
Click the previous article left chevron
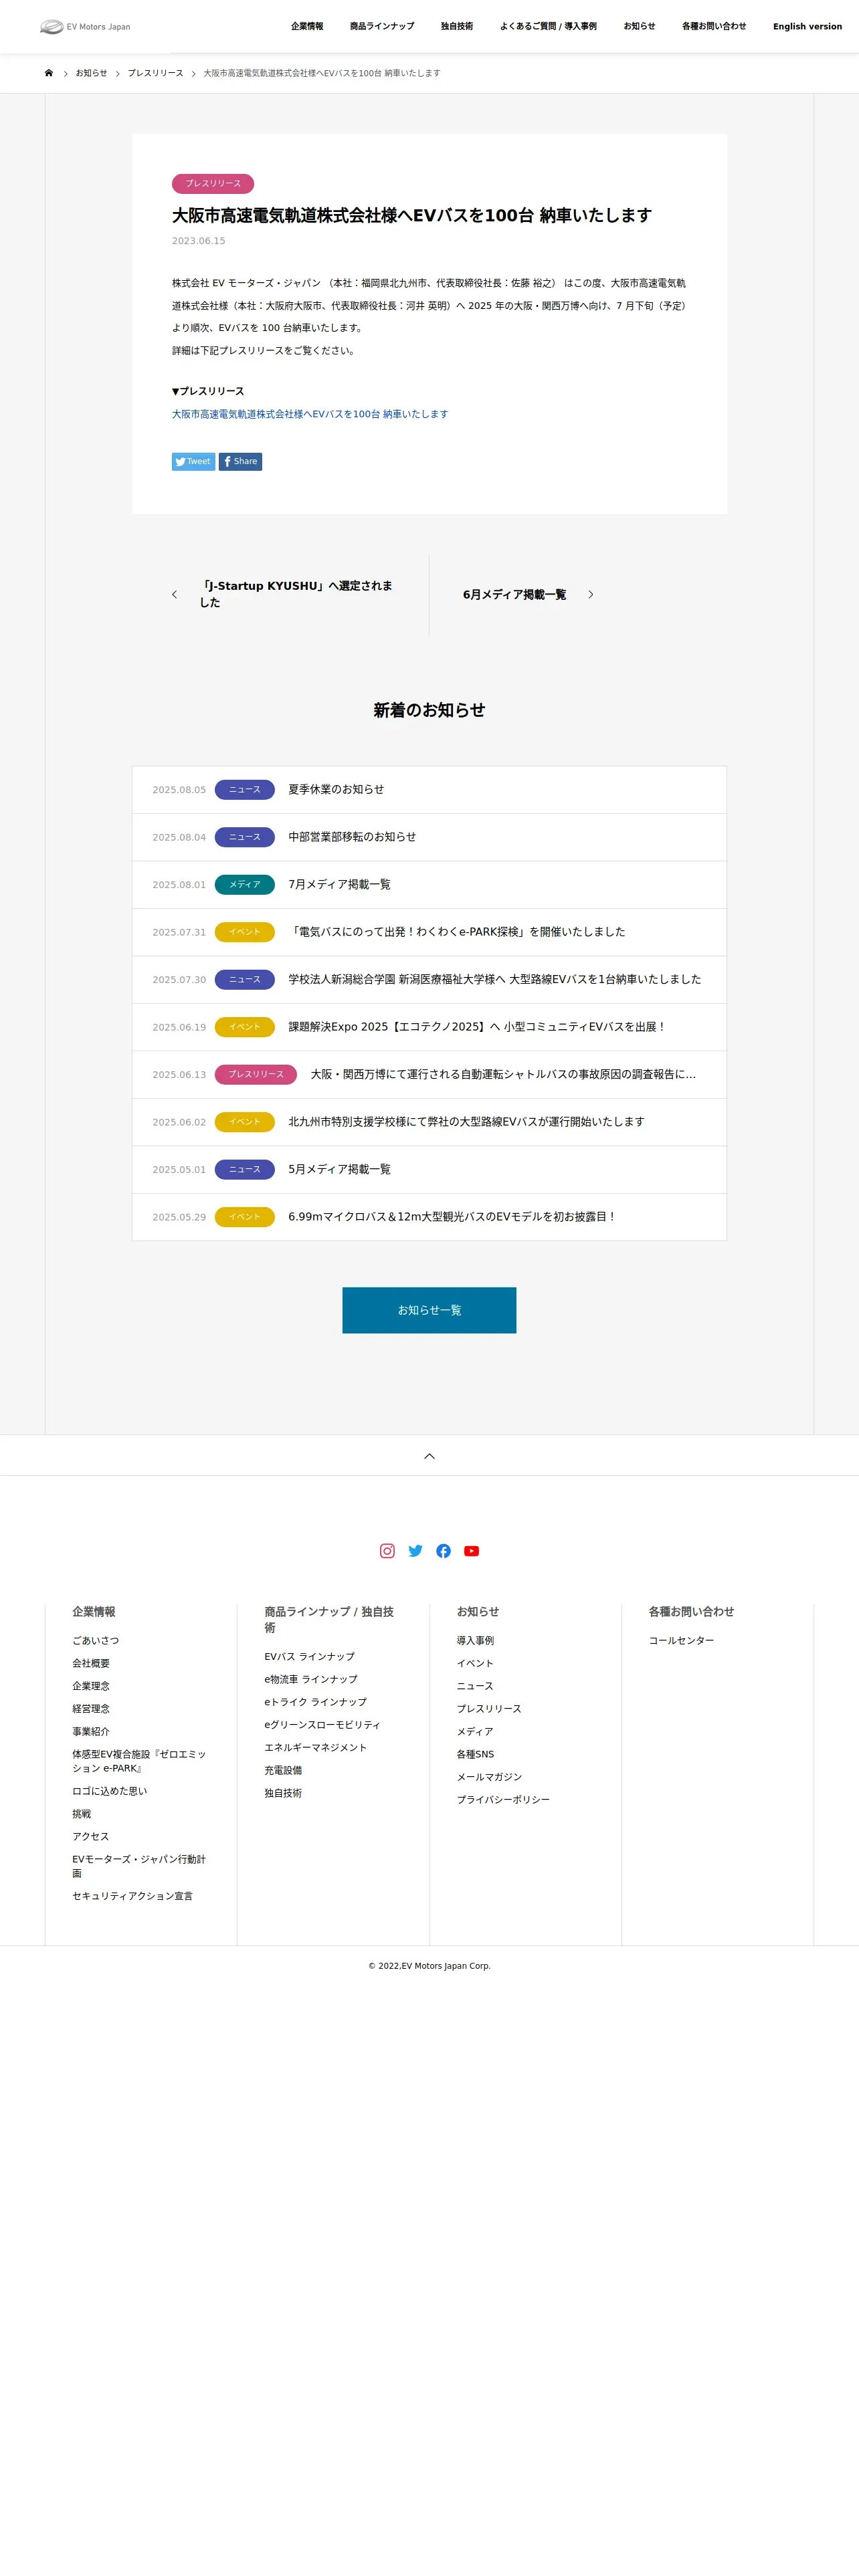174,594
